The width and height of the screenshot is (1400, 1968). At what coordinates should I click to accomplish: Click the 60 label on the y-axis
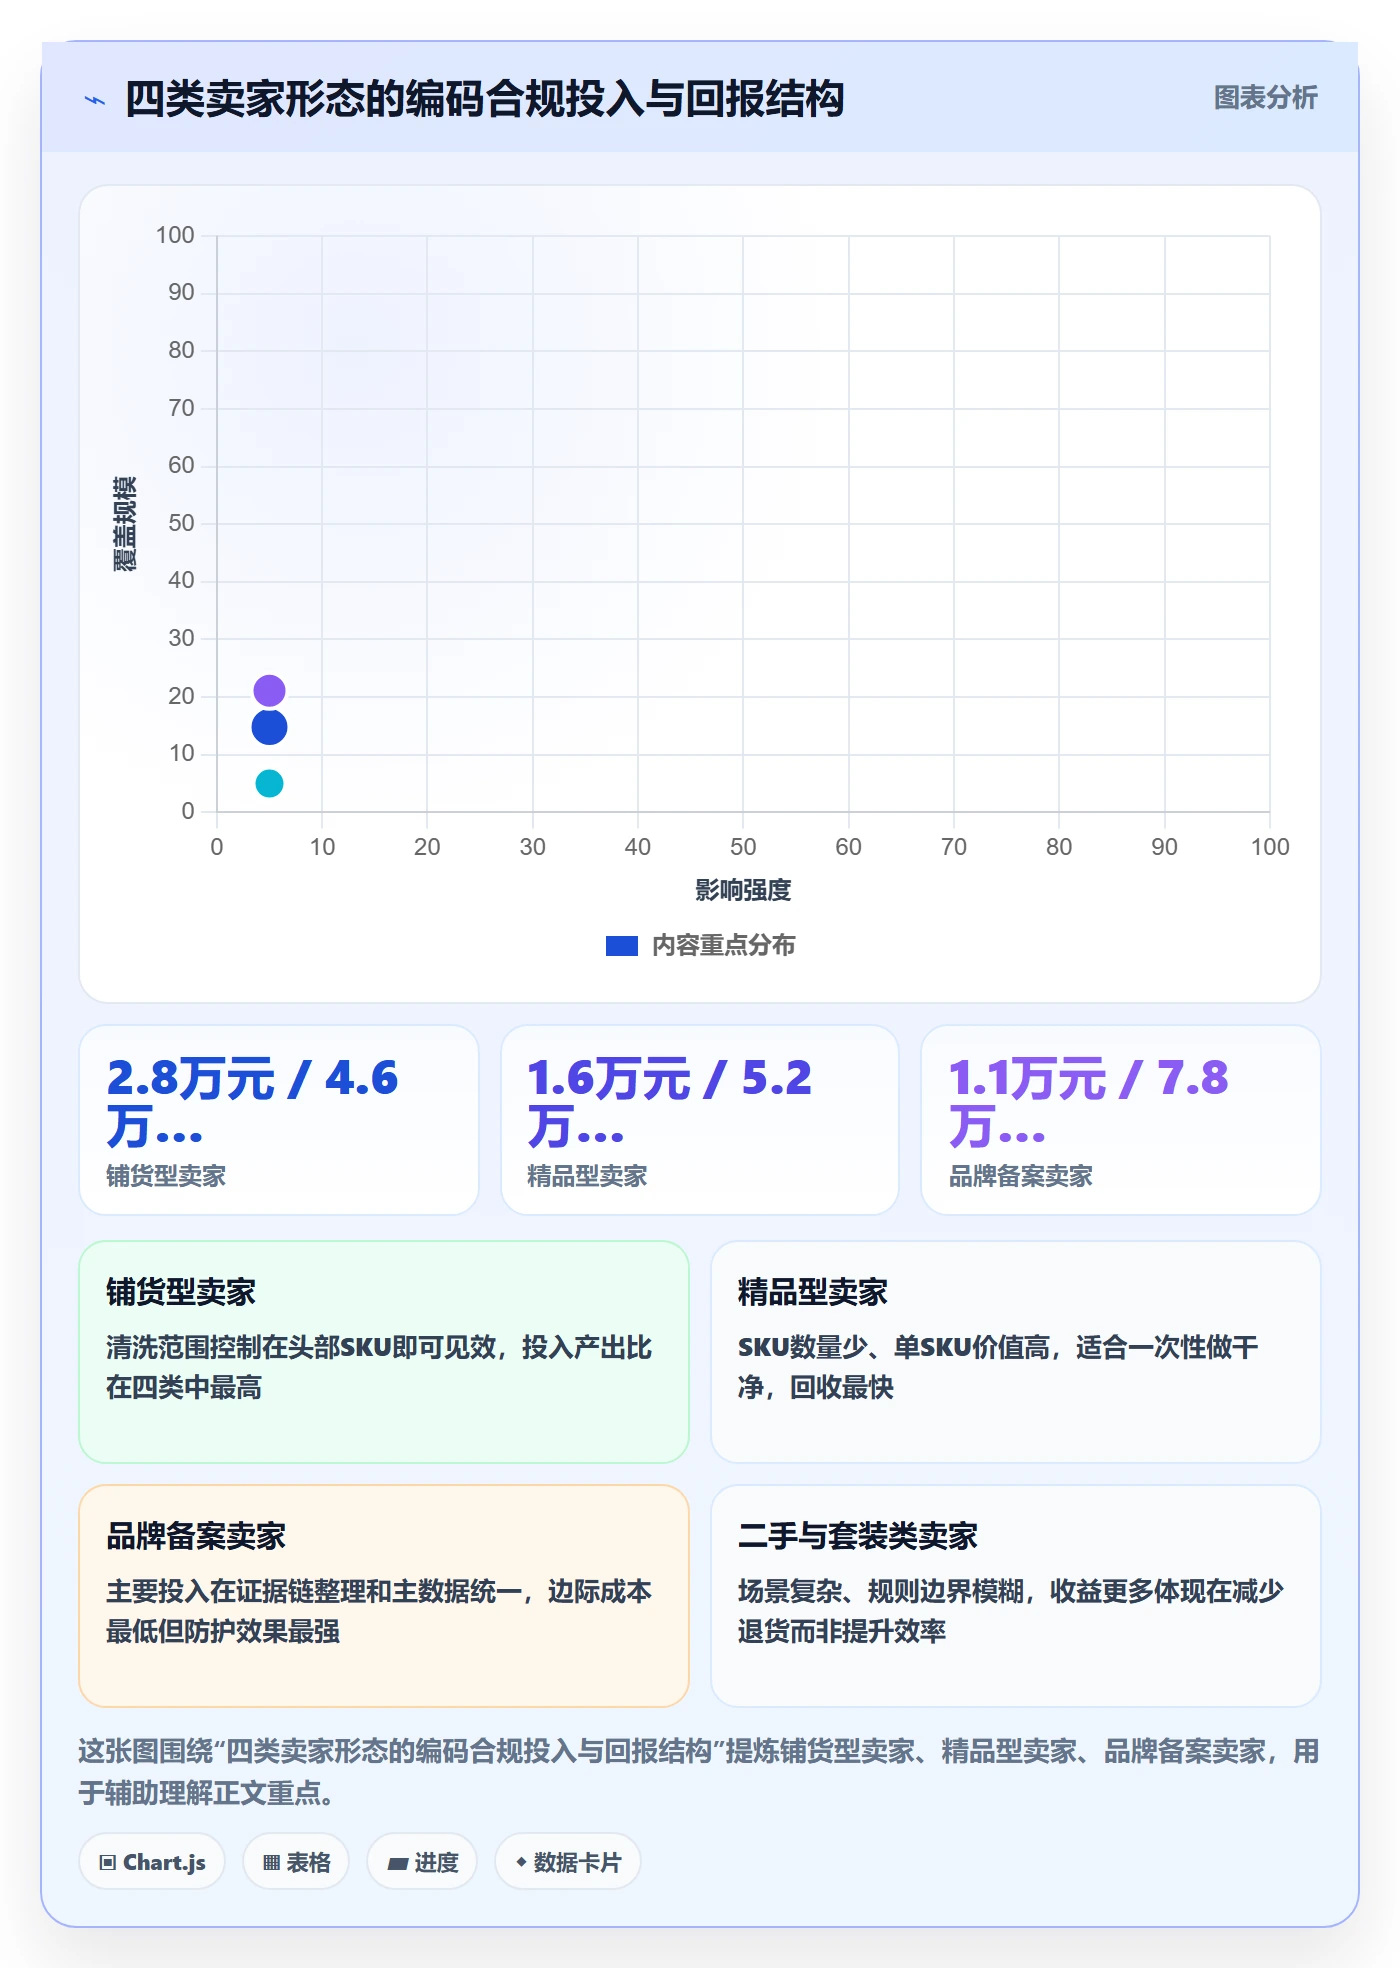click(x=181, y=465)
